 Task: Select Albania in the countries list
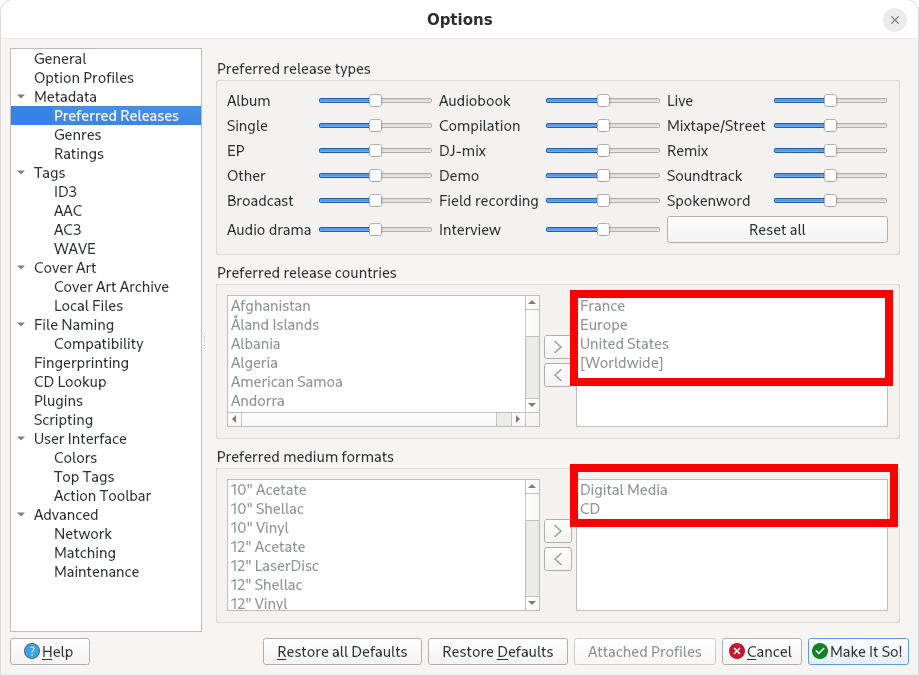254,344
